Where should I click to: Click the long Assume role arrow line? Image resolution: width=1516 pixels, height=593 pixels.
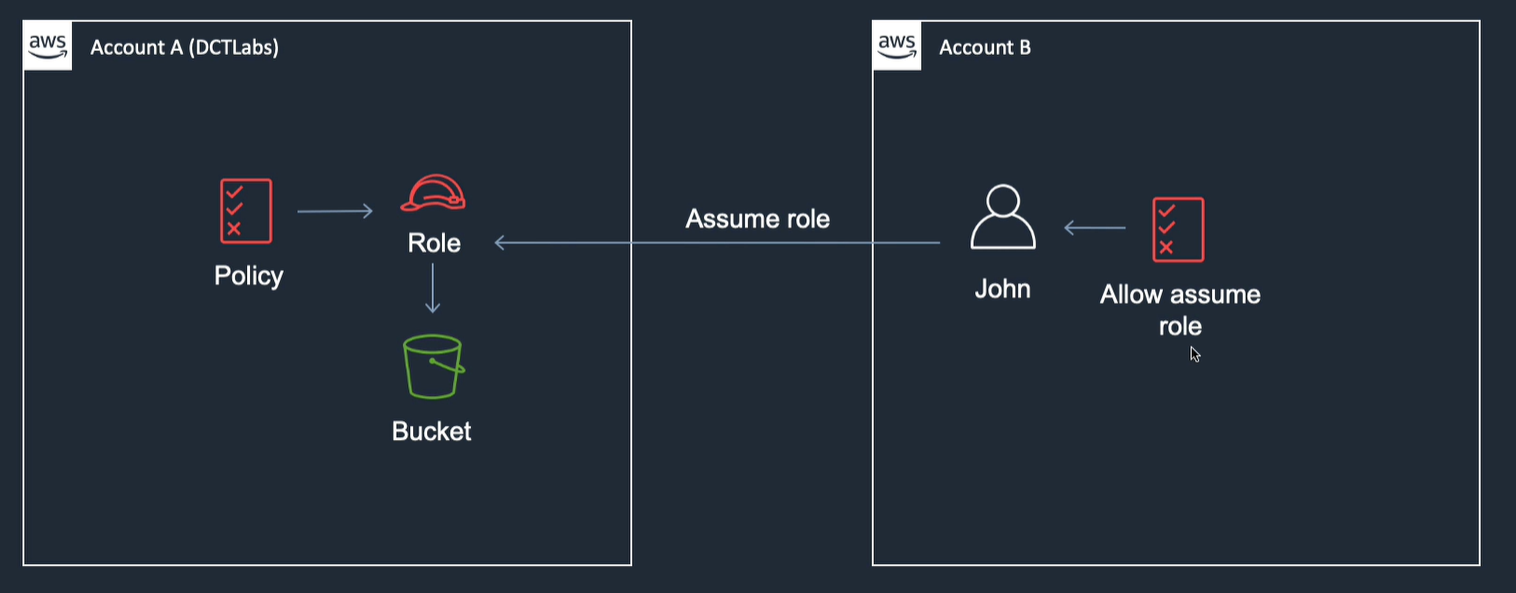[718, 242]
